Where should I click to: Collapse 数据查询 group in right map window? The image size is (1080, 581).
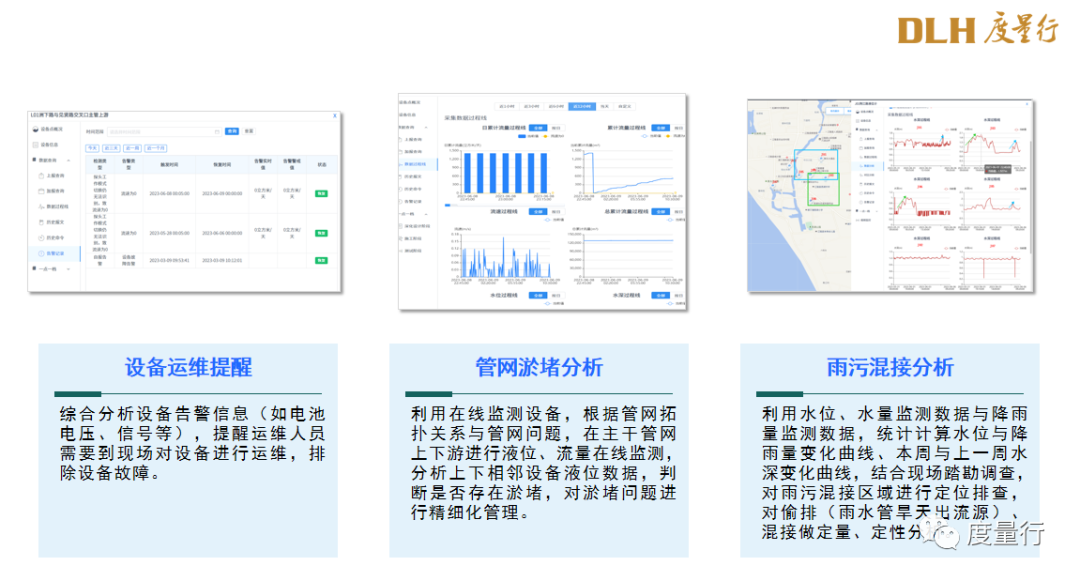(x=876, y=130)
